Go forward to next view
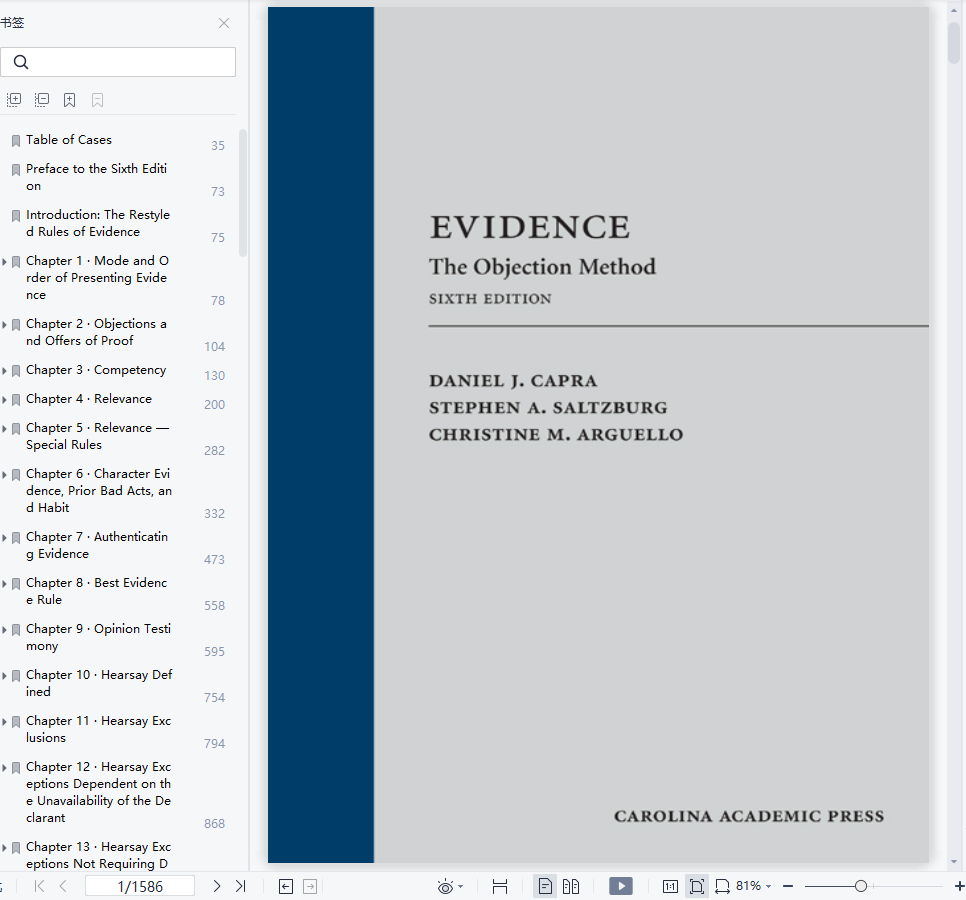The width and height of the screenshot is (966, 900). [310, 886]
